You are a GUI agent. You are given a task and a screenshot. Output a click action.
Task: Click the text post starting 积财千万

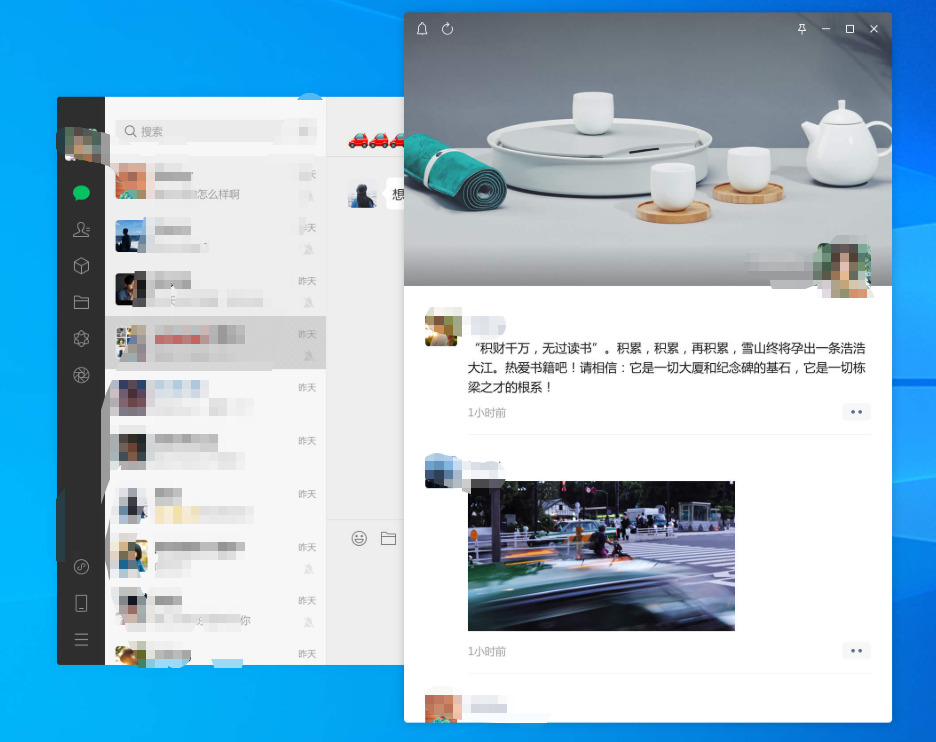666,368
